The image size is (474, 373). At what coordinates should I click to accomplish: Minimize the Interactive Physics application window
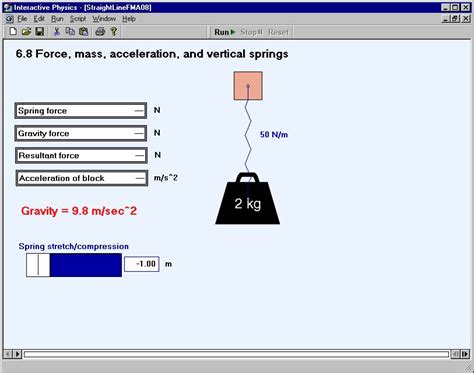point(445,7)
